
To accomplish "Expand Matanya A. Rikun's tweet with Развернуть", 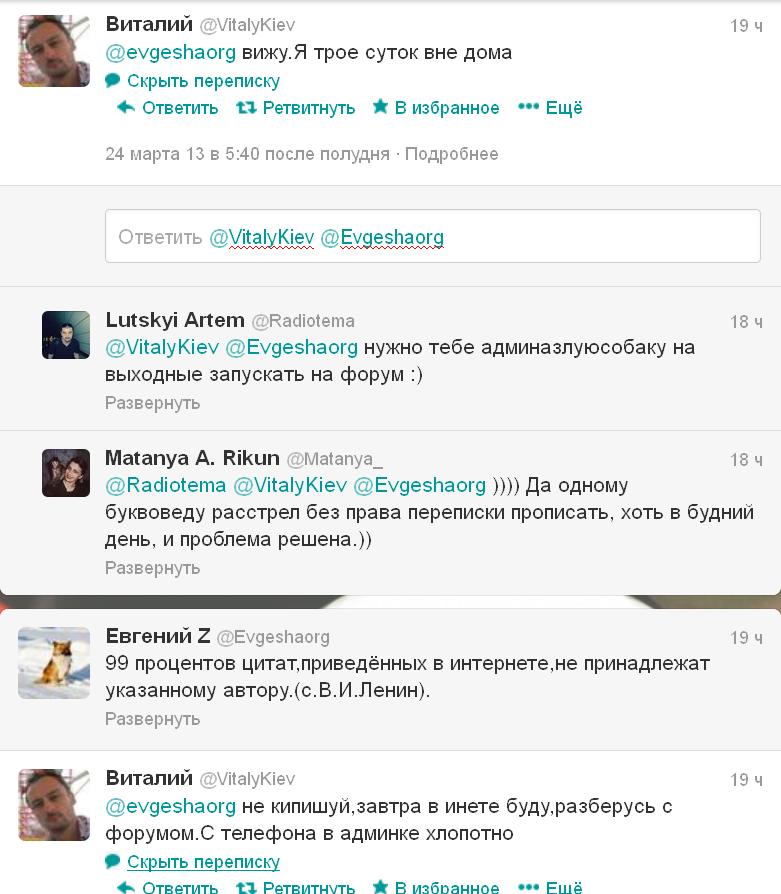I will pyautogui.click(x=152, y=568).
